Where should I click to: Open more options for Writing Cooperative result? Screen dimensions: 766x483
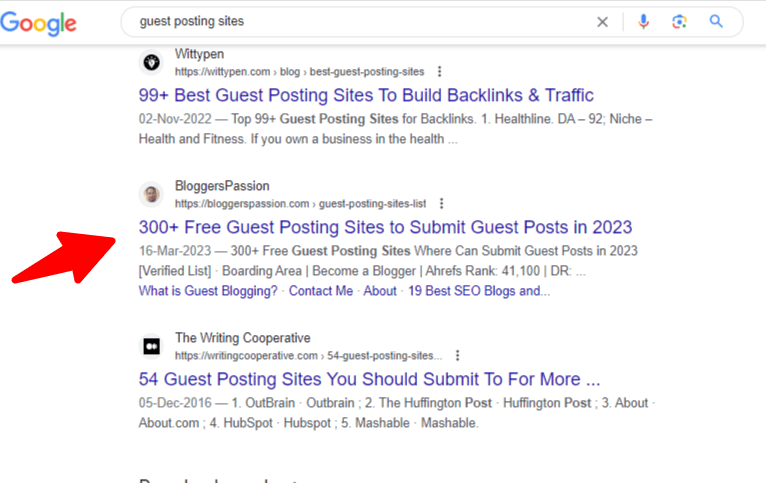457,355
